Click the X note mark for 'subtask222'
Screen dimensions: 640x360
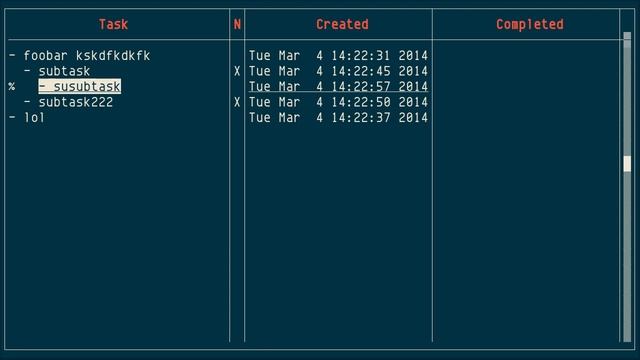(x=237, y=102)
